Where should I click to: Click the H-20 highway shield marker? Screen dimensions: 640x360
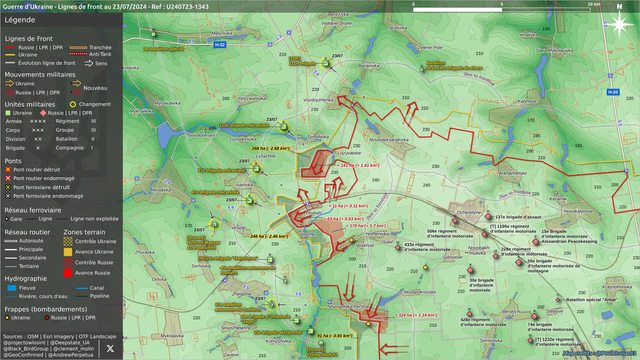[612, 92]
